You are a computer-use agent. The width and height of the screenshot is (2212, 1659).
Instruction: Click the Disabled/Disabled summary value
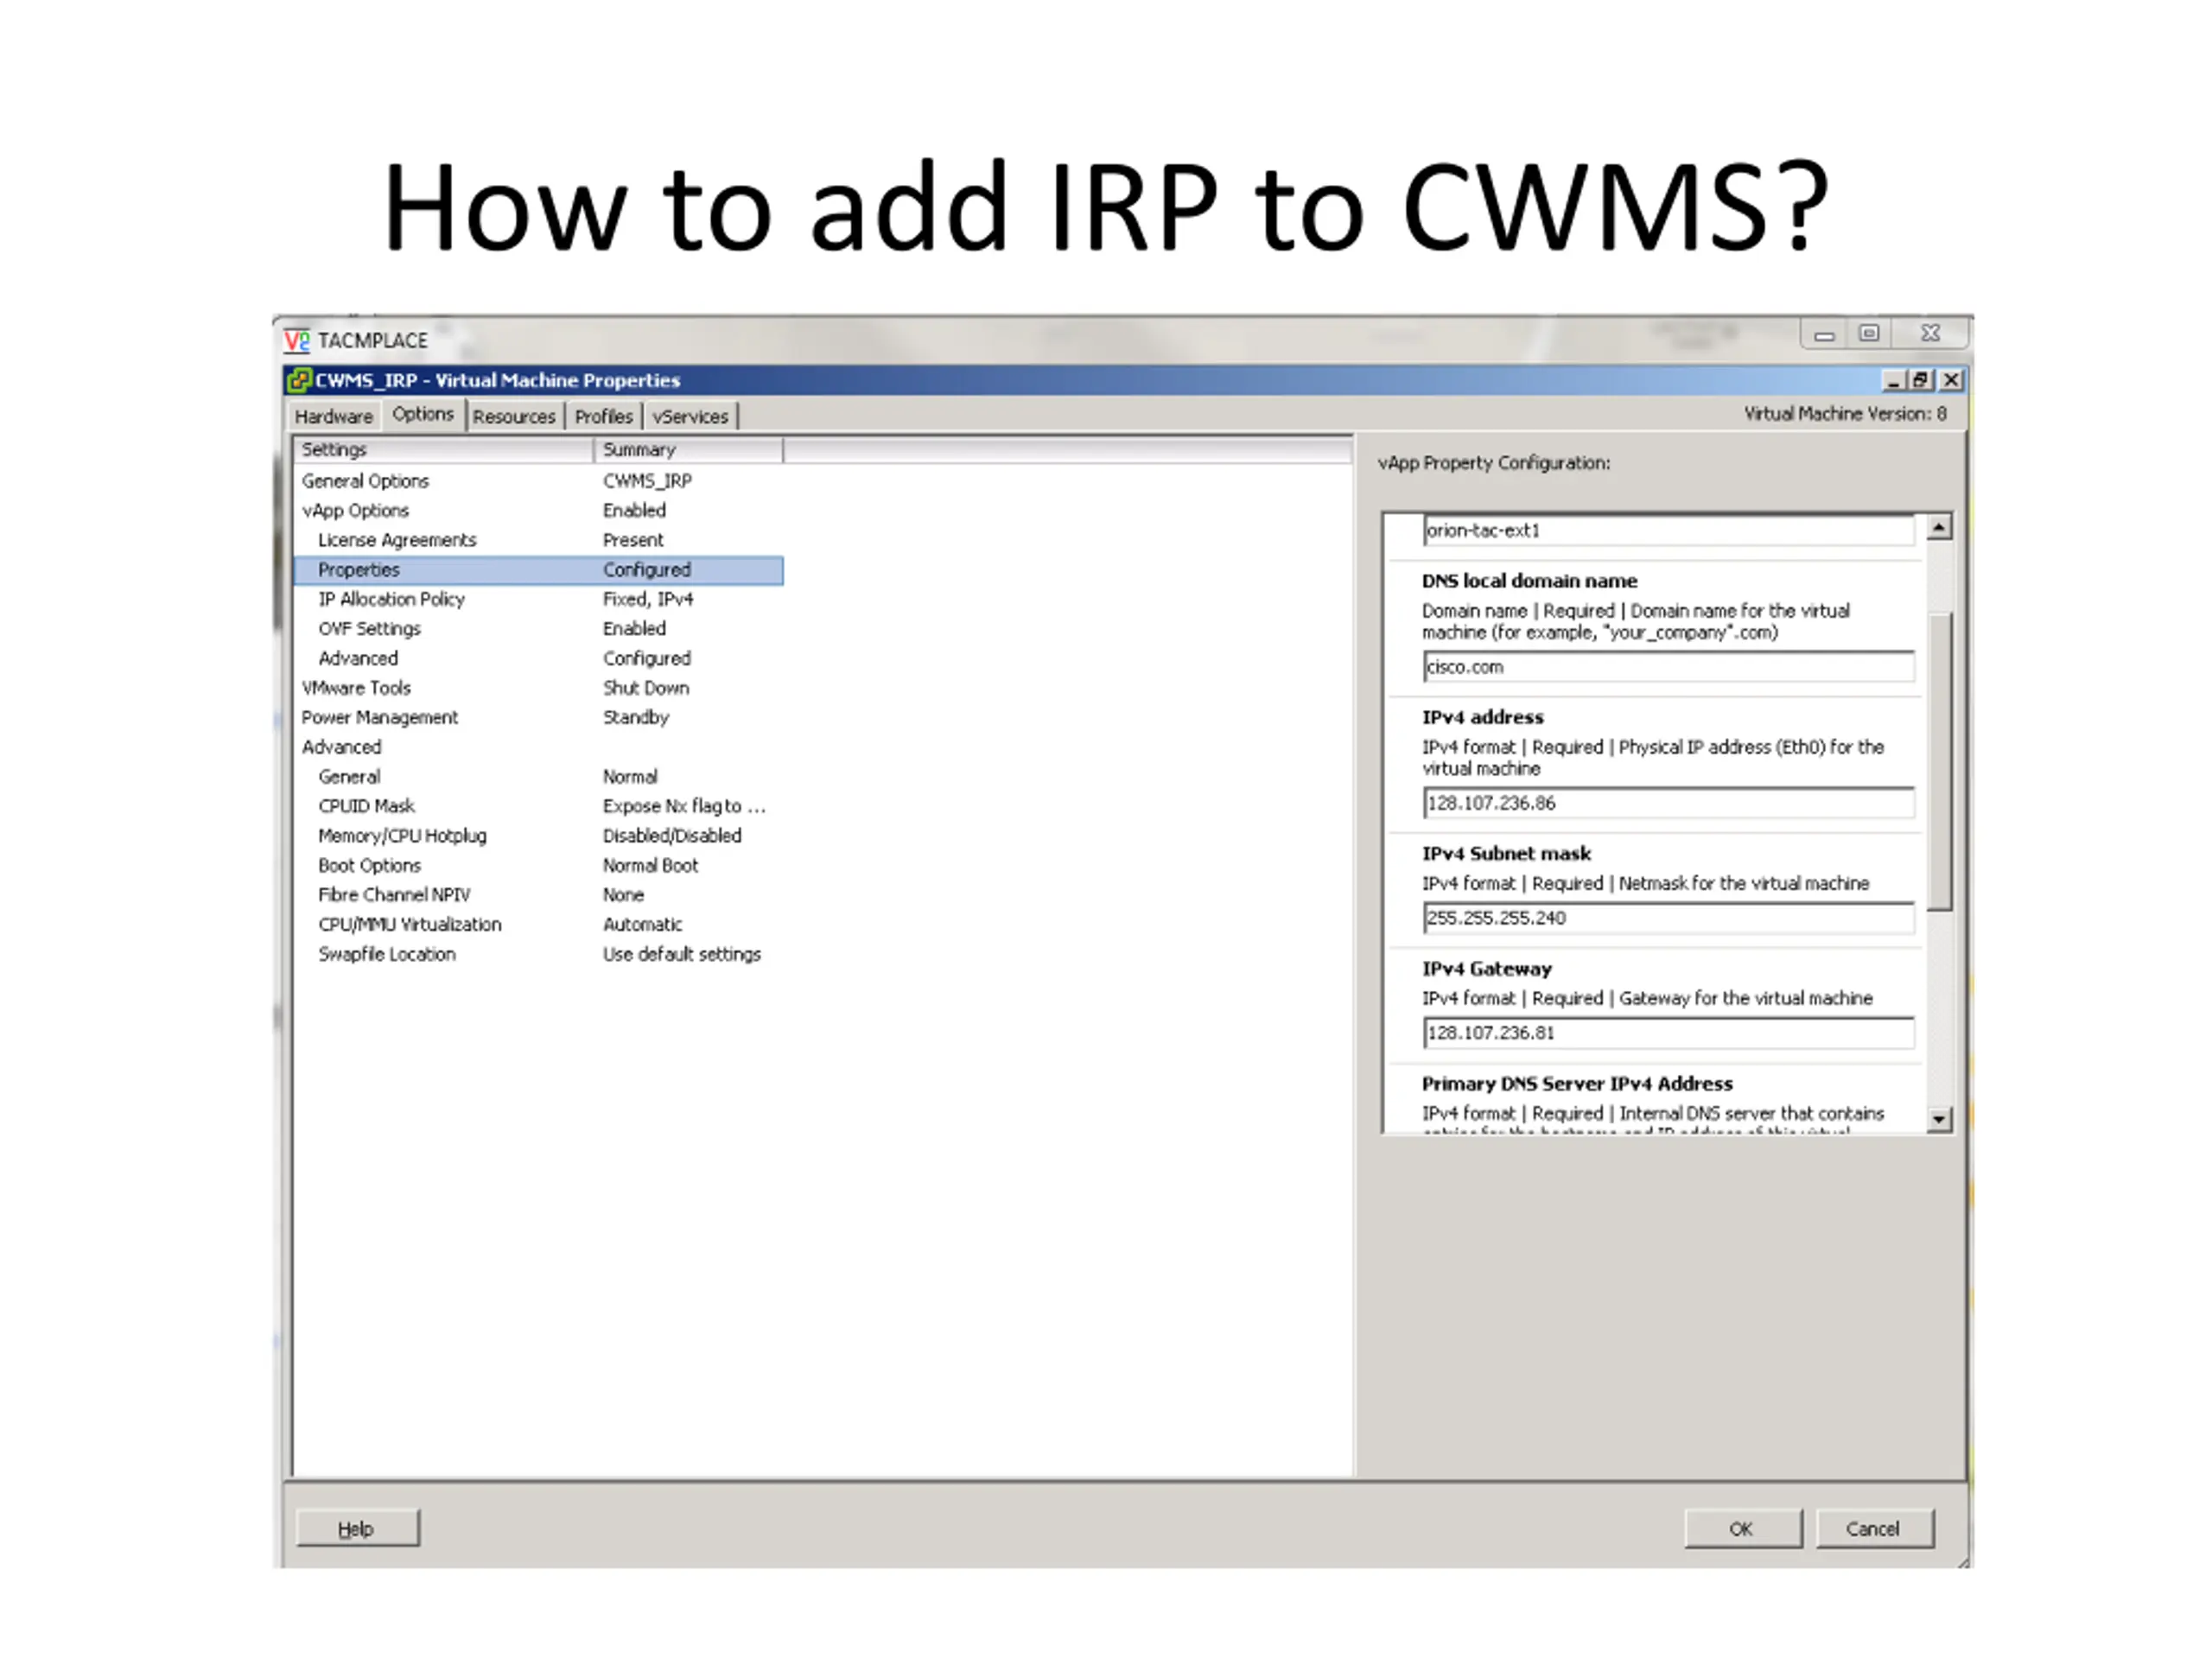(x=672, y=835)
